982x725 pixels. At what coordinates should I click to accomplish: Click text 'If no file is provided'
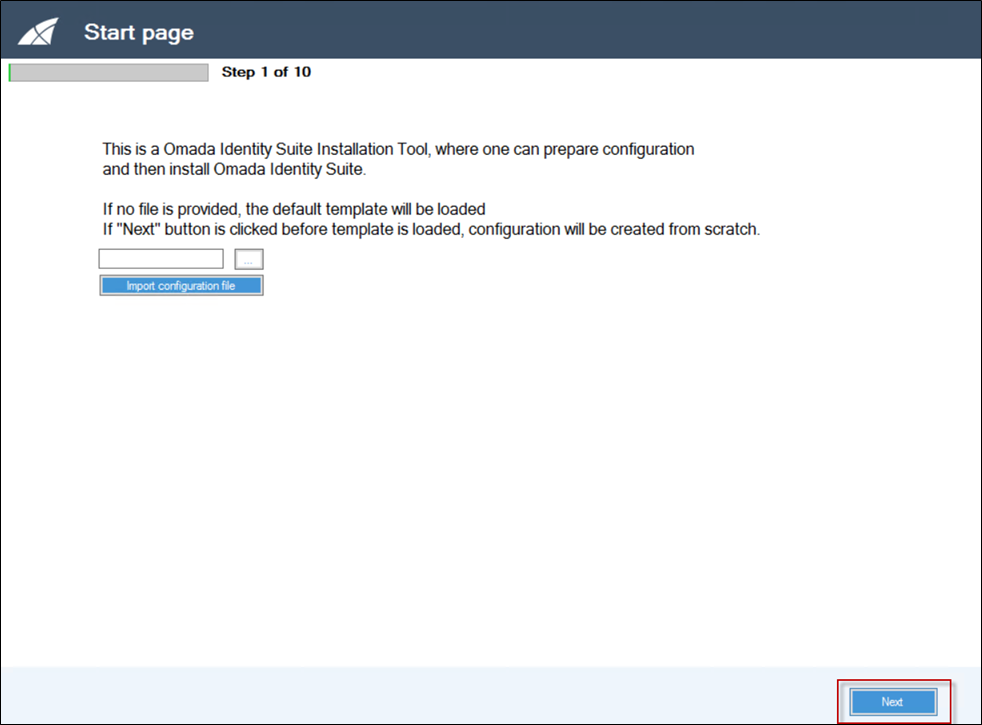(171, 209)
